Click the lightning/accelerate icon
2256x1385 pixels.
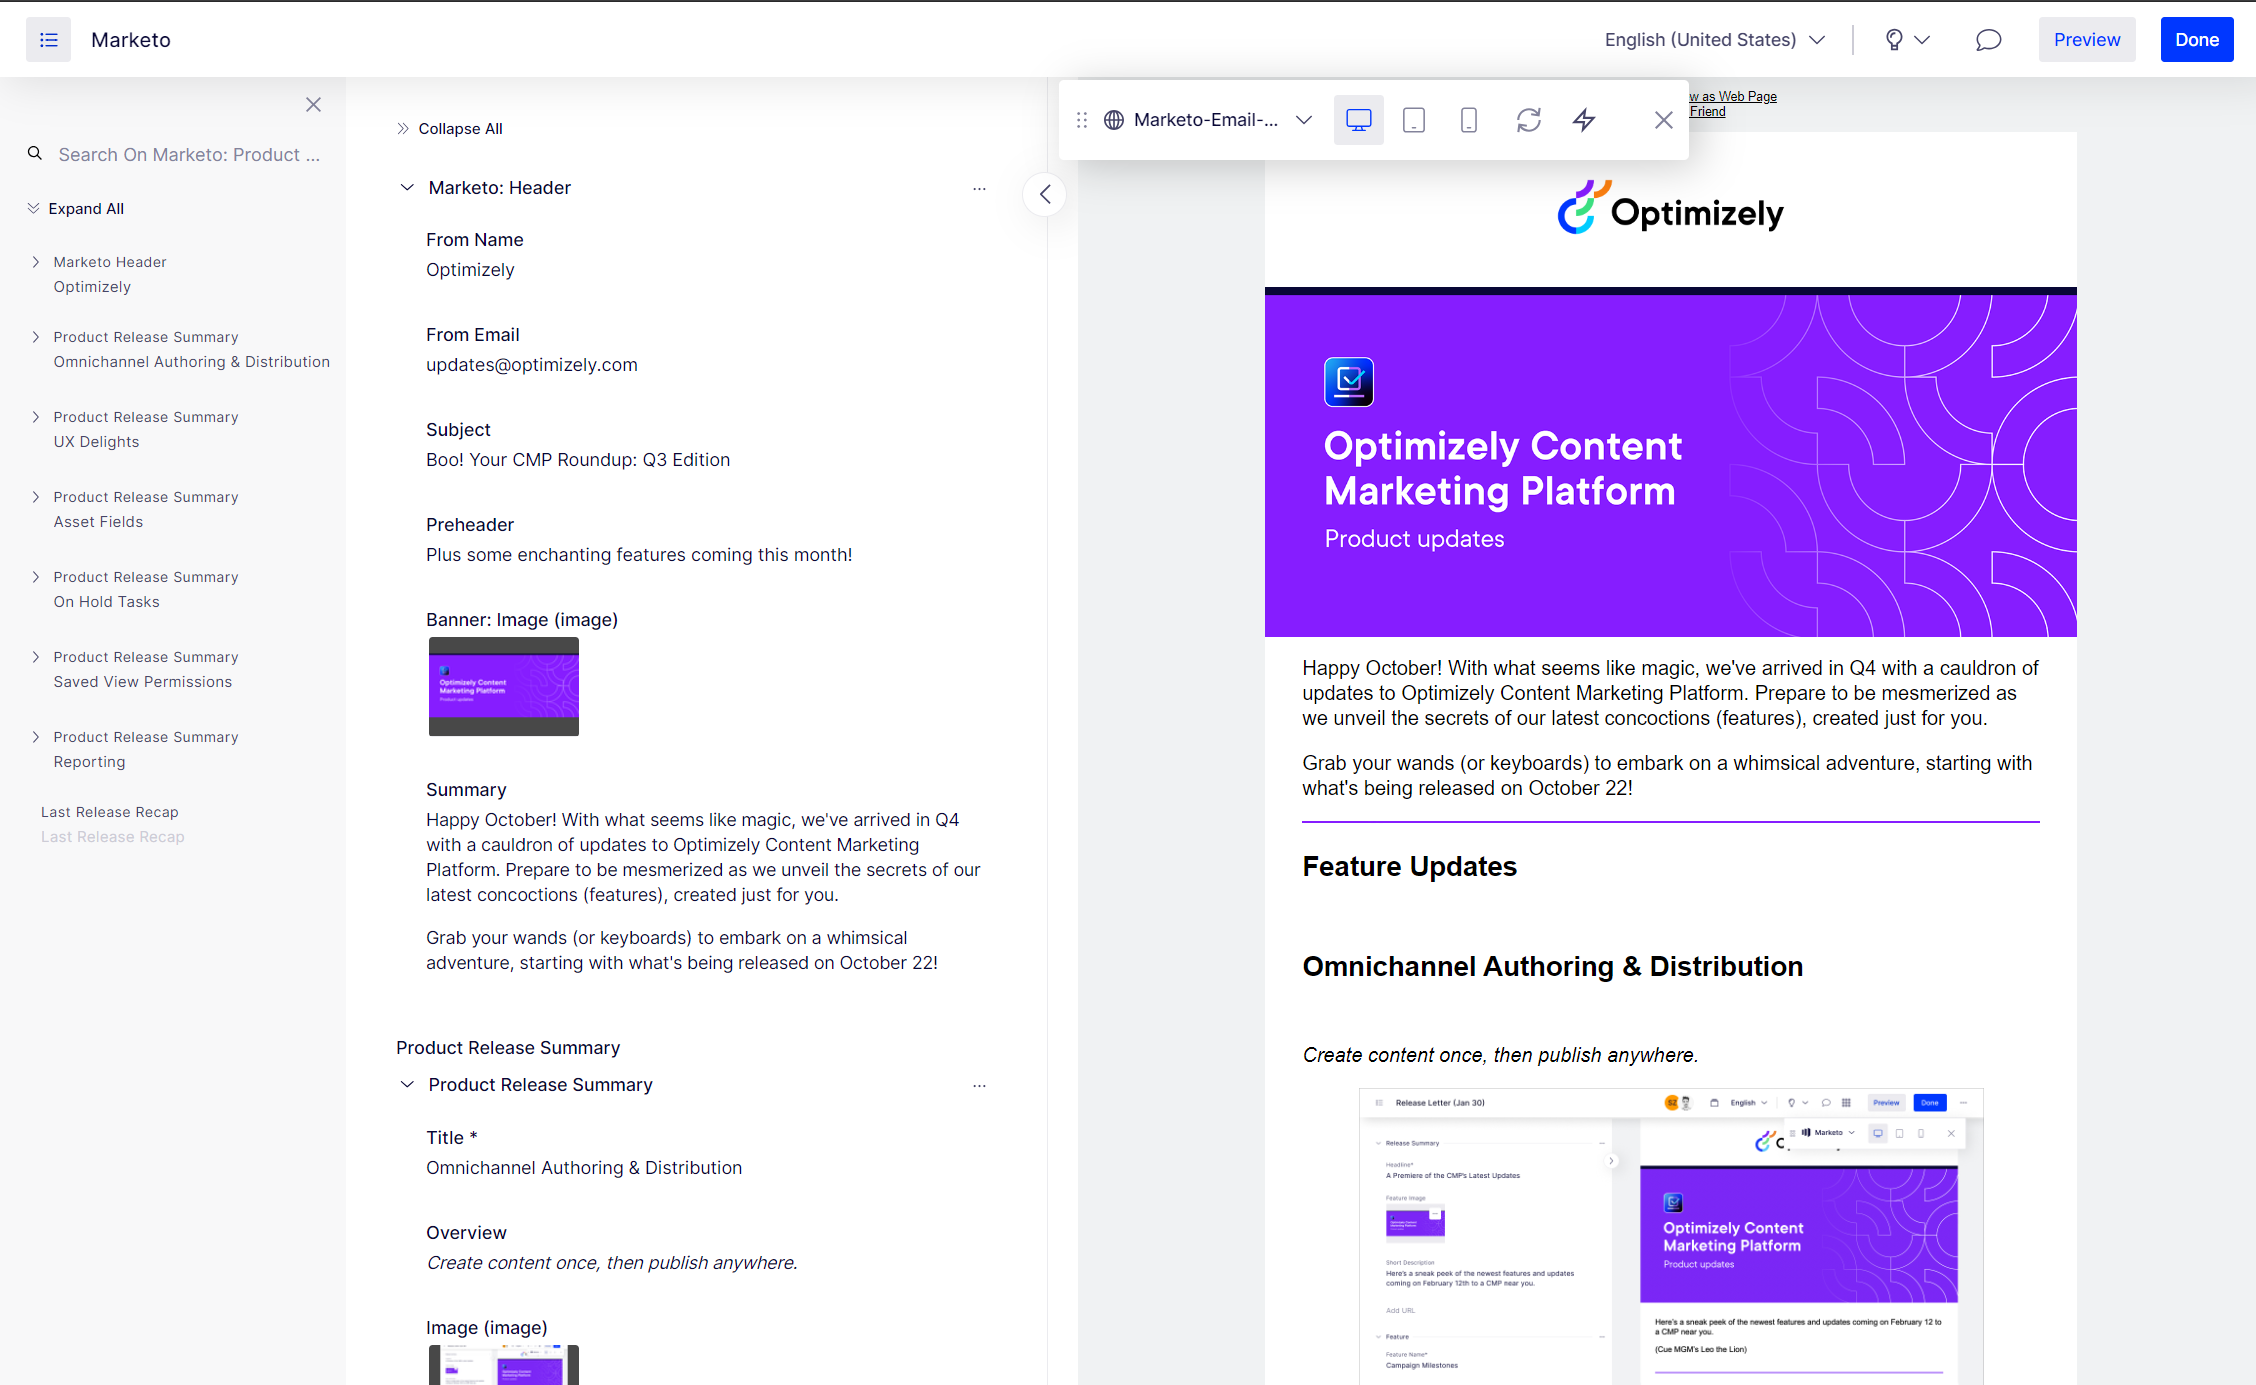tap(1584, 119)
